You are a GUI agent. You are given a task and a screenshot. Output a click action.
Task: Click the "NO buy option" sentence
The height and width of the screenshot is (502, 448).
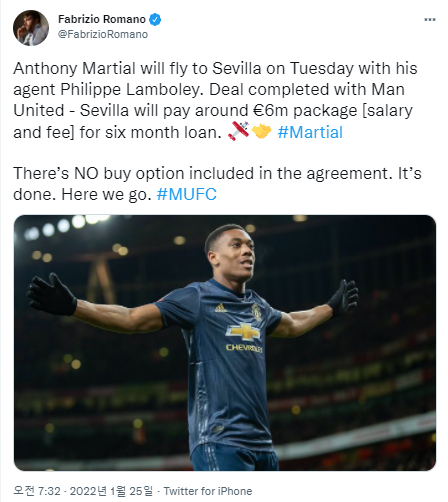tap(204, 173)
